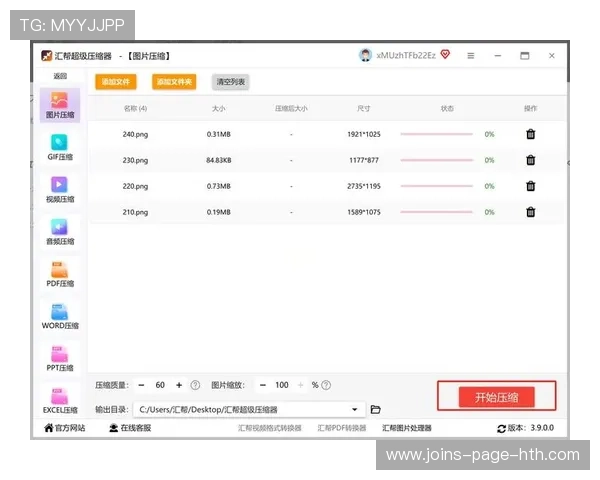This screenshot has height=480, width=600.
Task: Click the help icon beside 压缩质量
Action: coord(195,385)
